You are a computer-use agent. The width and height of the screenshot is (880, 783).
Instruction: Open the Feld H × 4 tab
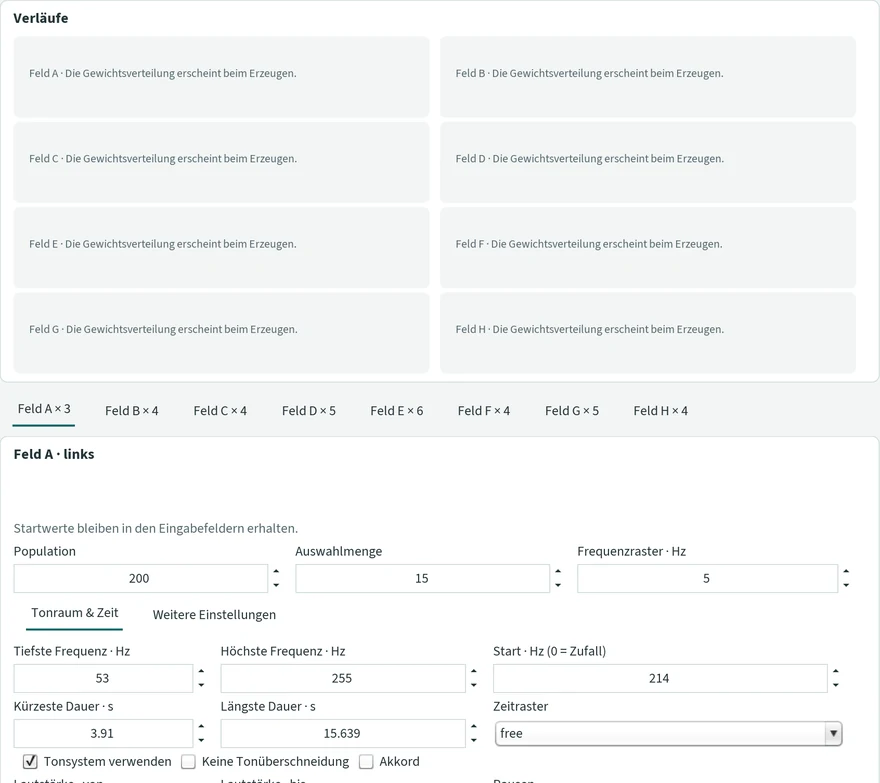(x=661, y=411)
